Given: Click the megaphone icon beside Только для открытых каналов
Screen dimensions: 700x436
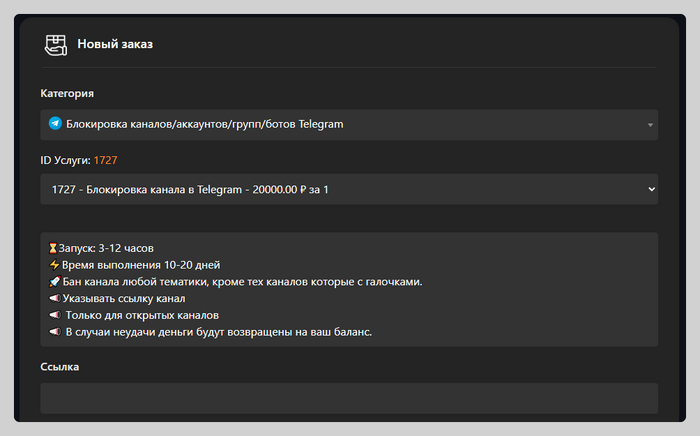Looking at the screenshot, I should coord(54,316).
